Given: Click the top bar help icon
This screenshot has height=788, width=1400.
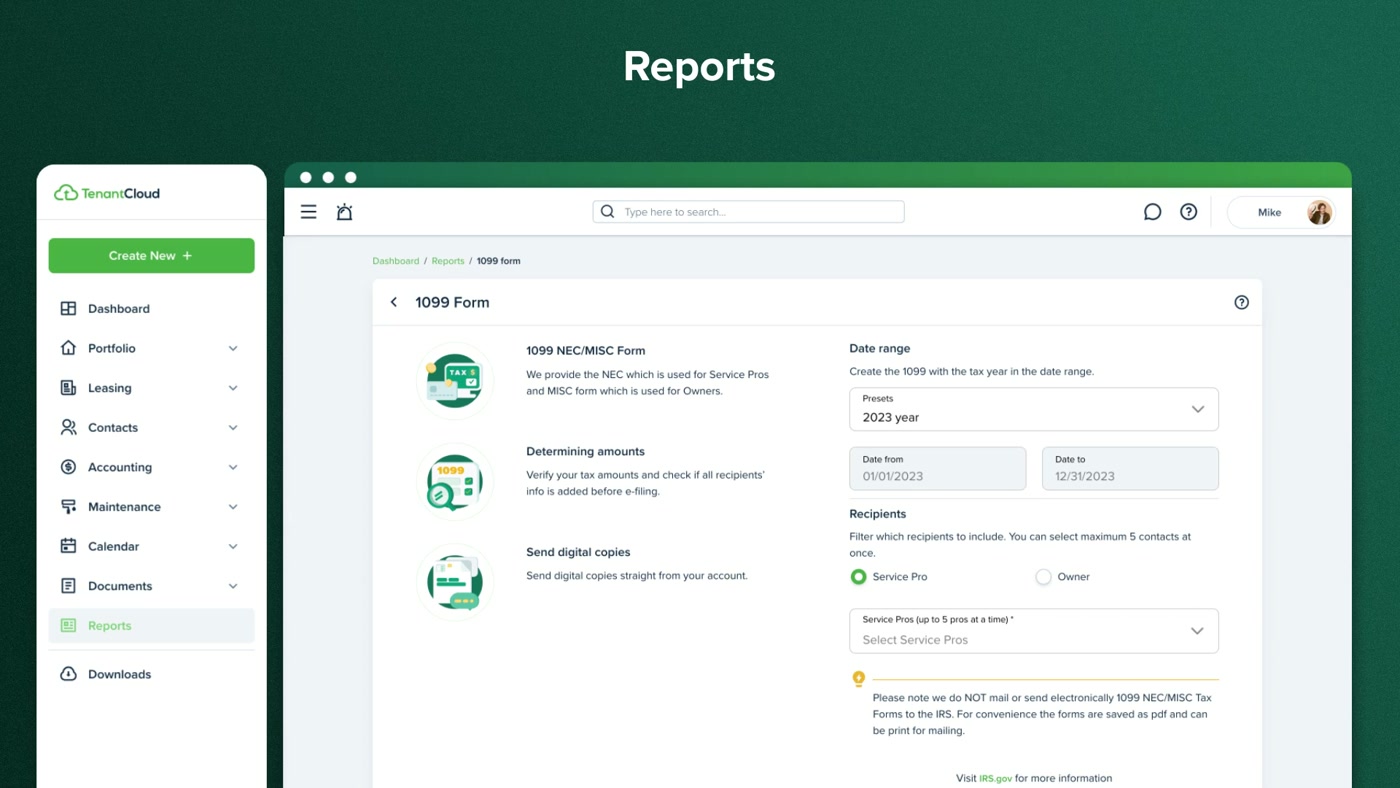Looking at the screenshot, I should [1188, 212].
